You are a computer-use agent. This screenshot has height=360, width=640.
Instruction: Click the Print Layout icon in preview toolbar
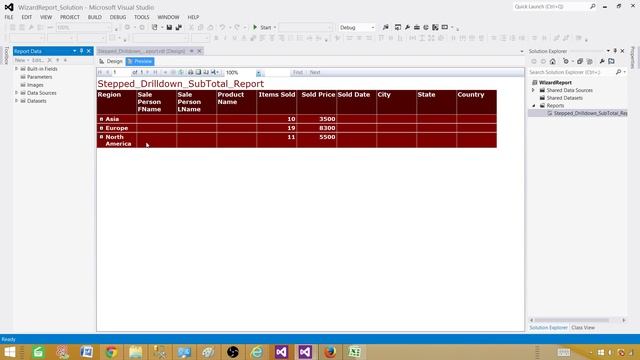[198, 72]
